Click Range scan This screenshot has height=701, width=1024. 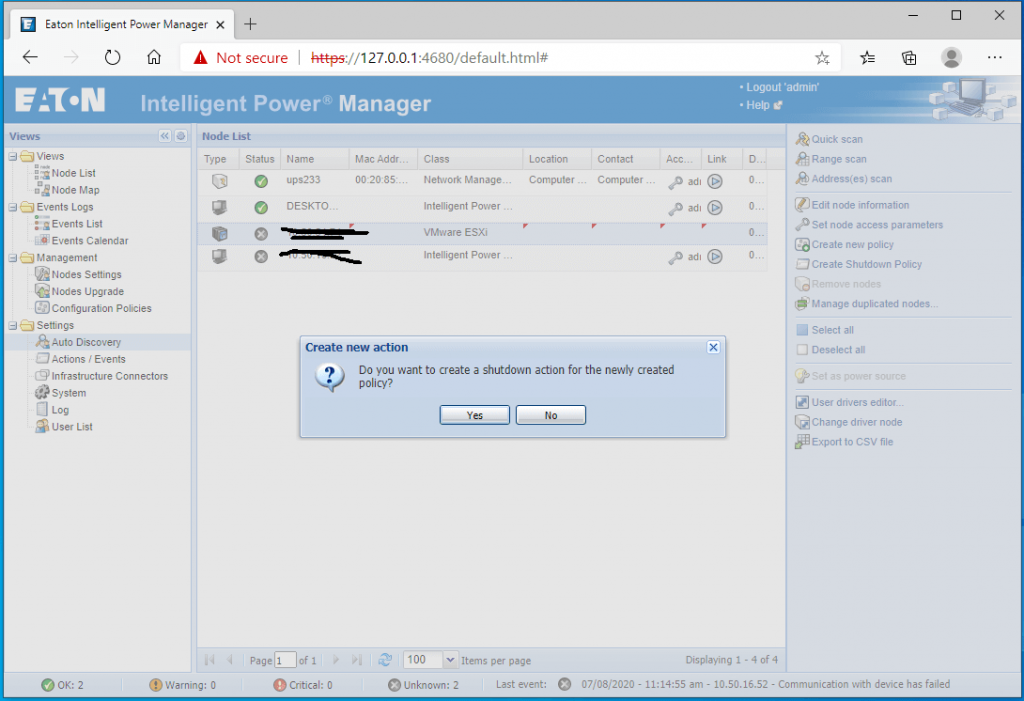839,159
